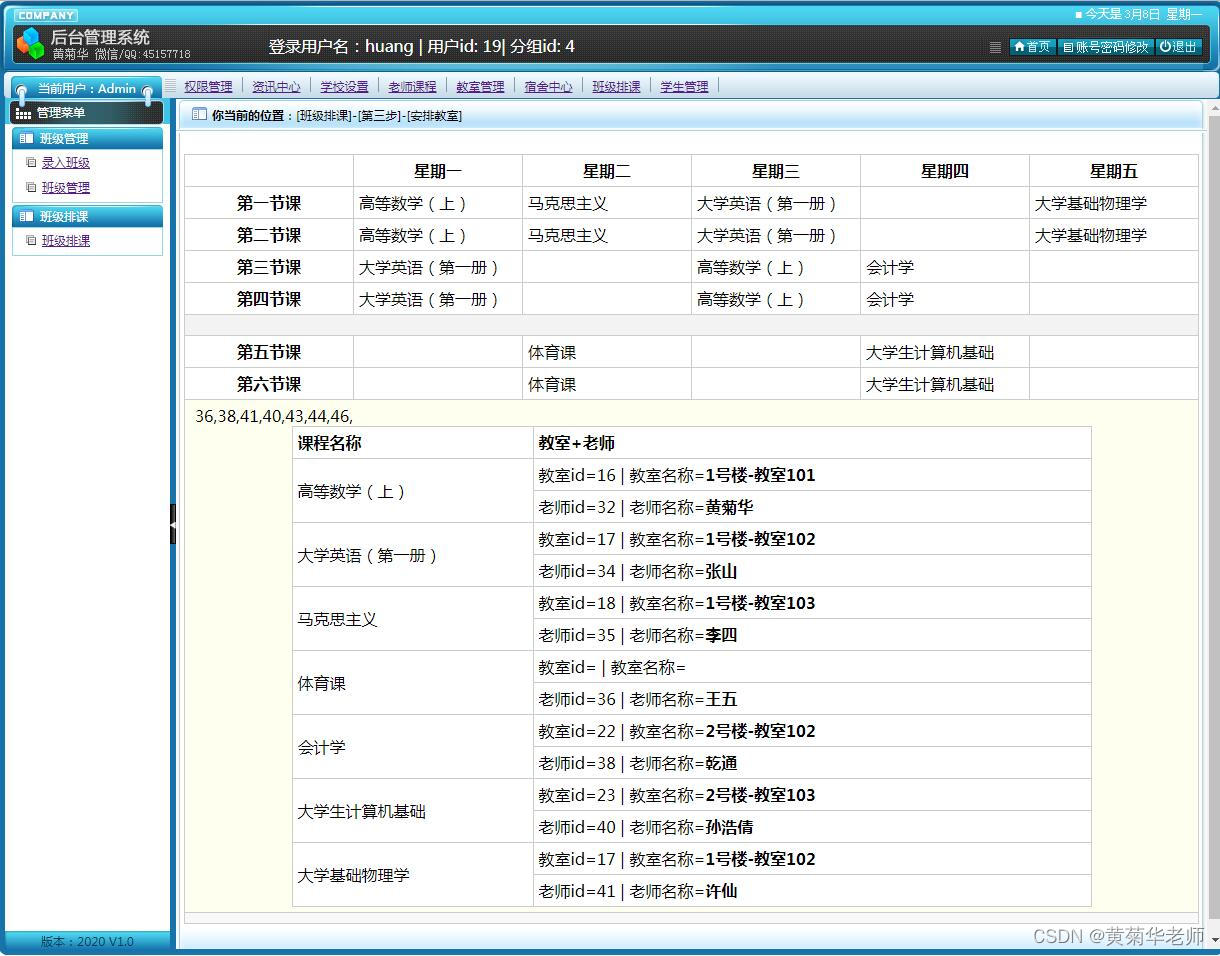Screen dimensions: 1220x956
Task: Open 账号密码修改 account password page
Action: (1105, 46)
